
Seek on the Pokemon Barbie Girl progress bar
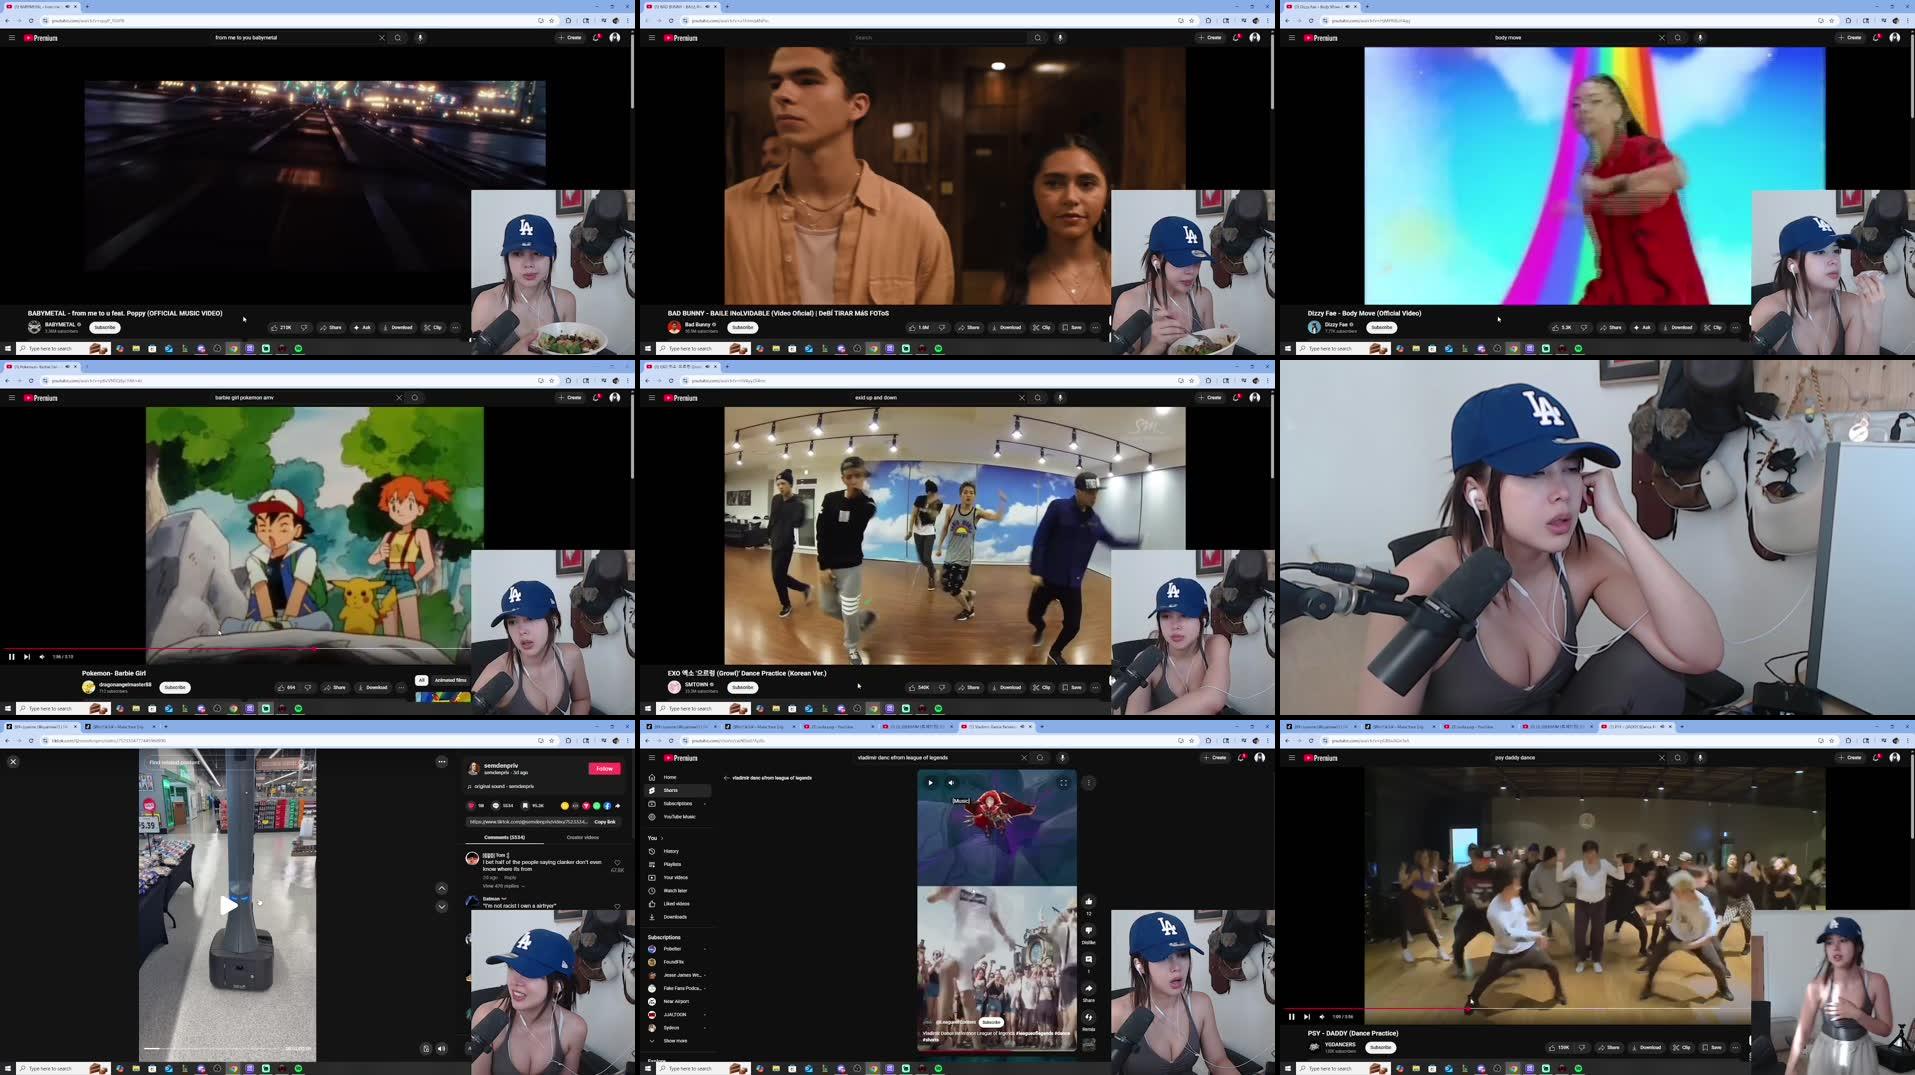pos(235,649)
